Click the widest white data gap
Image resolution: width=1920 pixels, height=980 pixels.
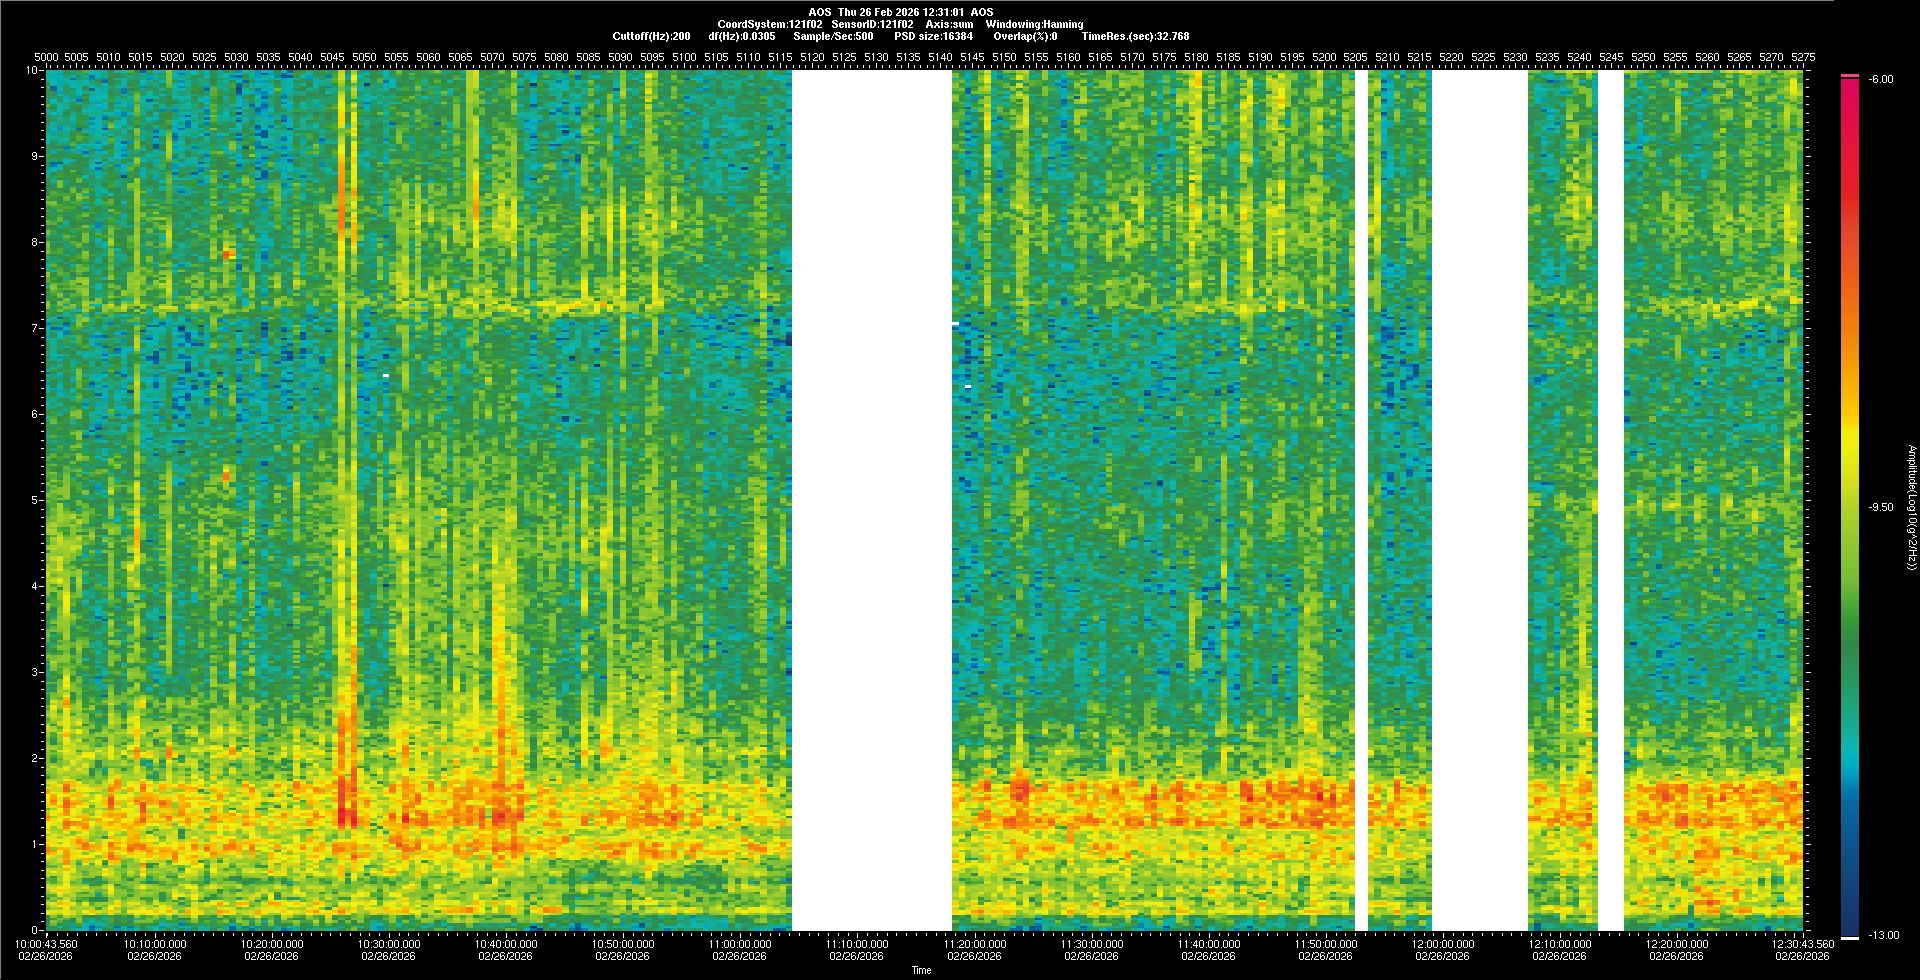coord(871,500)
